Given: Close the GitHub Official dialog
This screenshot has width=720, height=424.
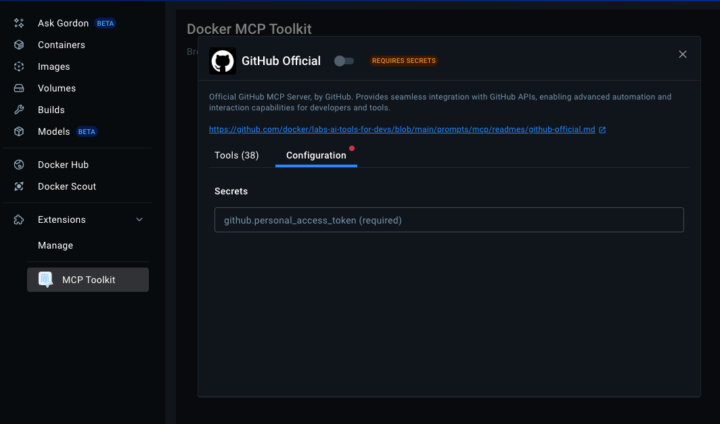Looking at the screenshot, I should pos(682,54).
